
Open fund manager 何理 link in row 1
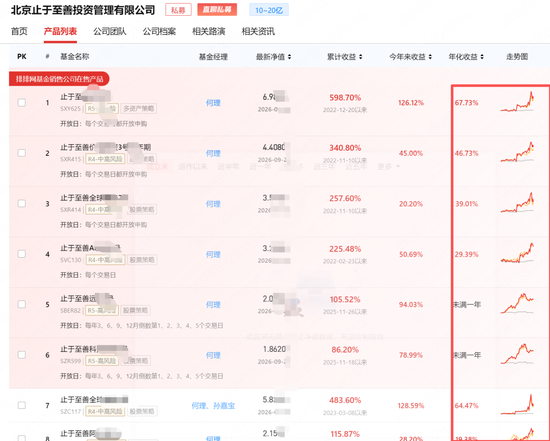213,103
